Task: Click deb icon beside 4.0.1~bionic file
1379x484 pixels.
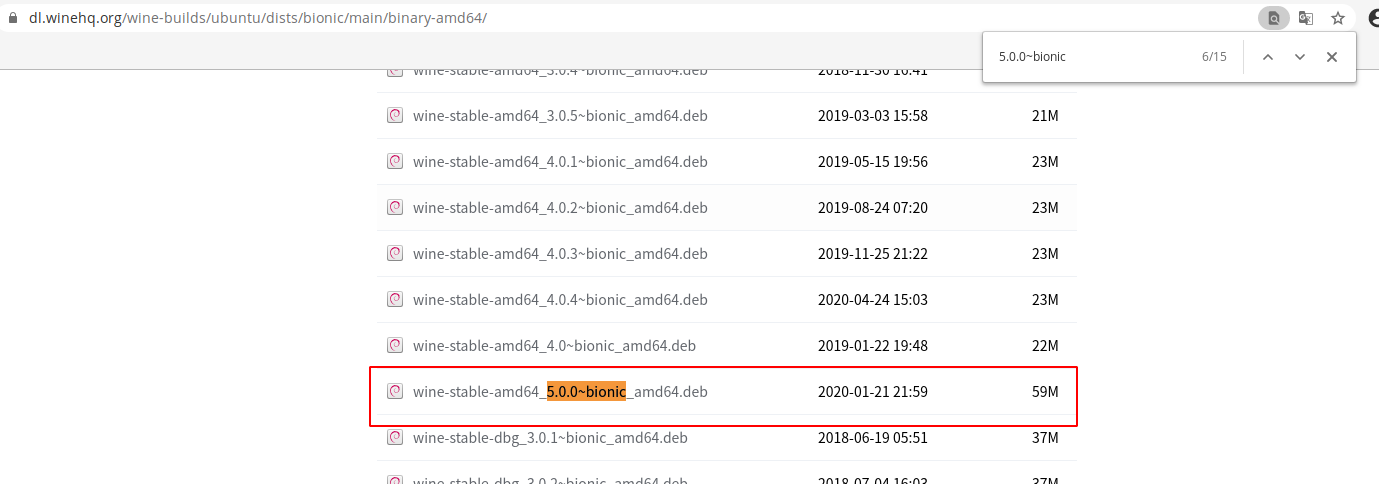Action: point(395,161)
